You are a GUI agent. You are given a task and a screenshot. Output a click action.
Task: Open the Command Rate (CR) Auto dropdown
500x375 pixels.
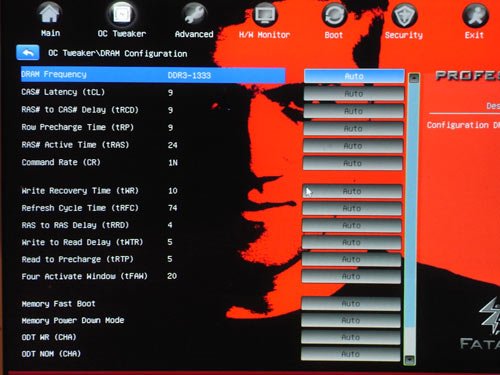coord(353,163)
